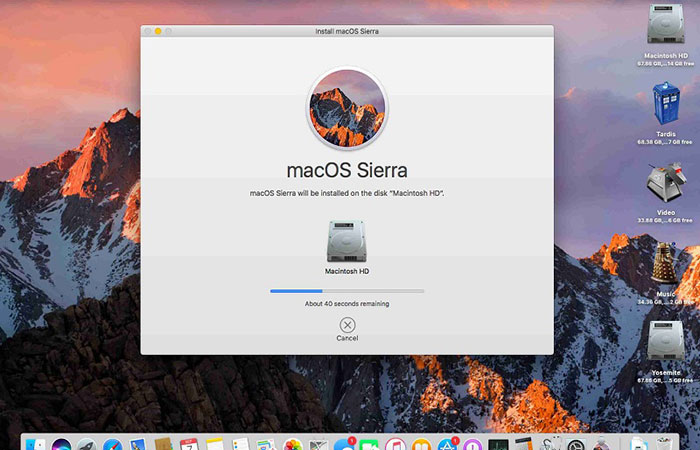Click the installation progress bar
This screenshot has height=450, width=700.
[347, 291]
